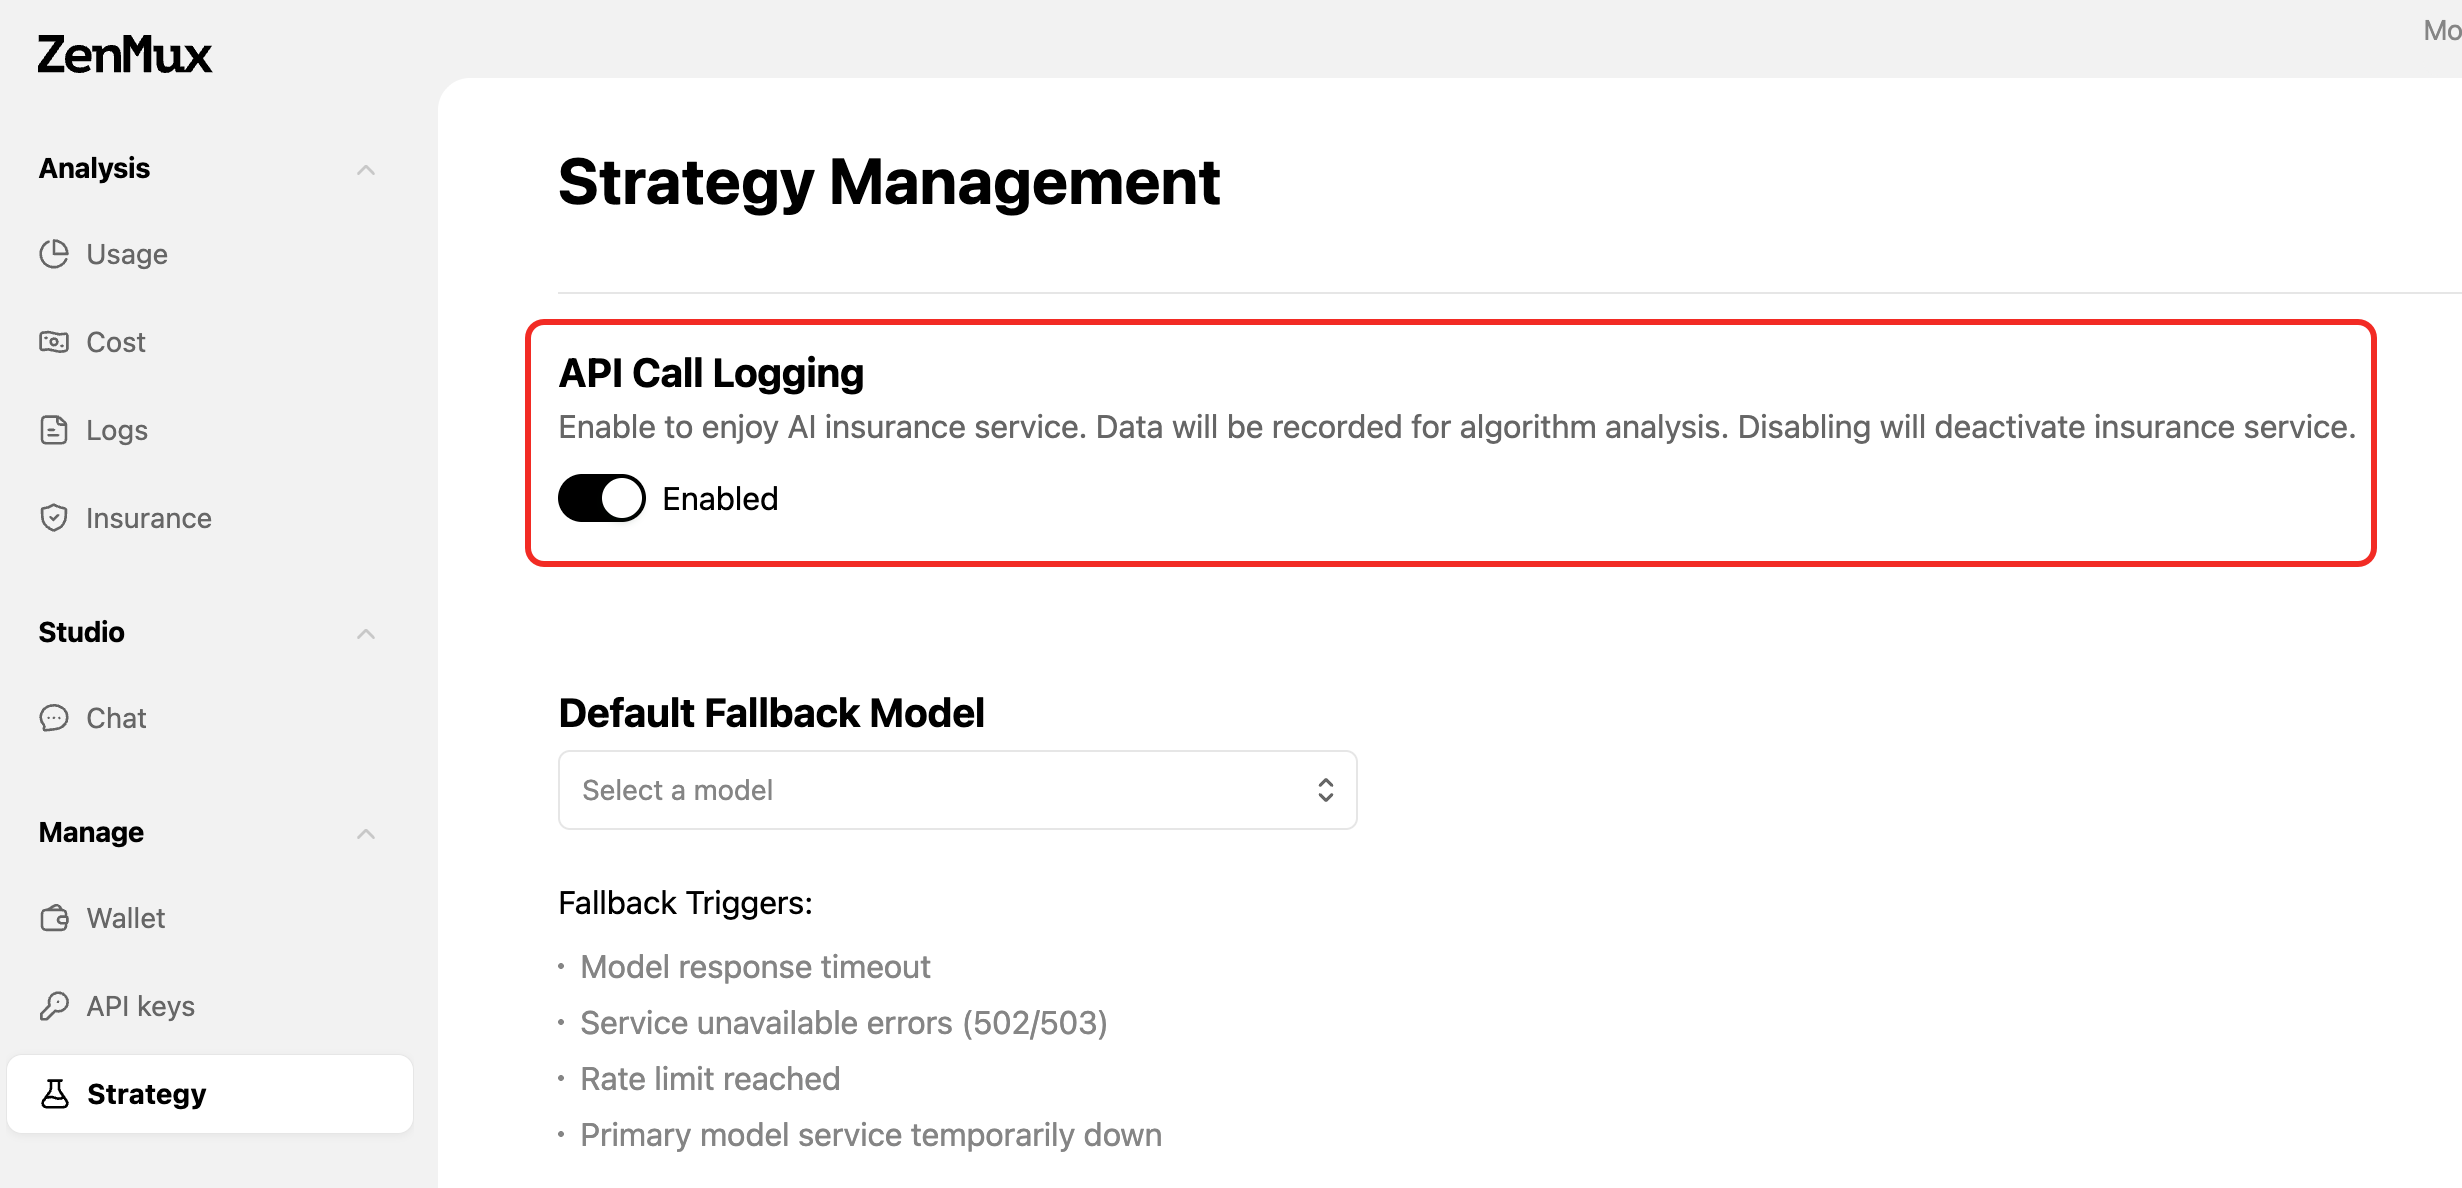Collapse the Manage section chevron

pyautogui.click(x=366, y=834)
